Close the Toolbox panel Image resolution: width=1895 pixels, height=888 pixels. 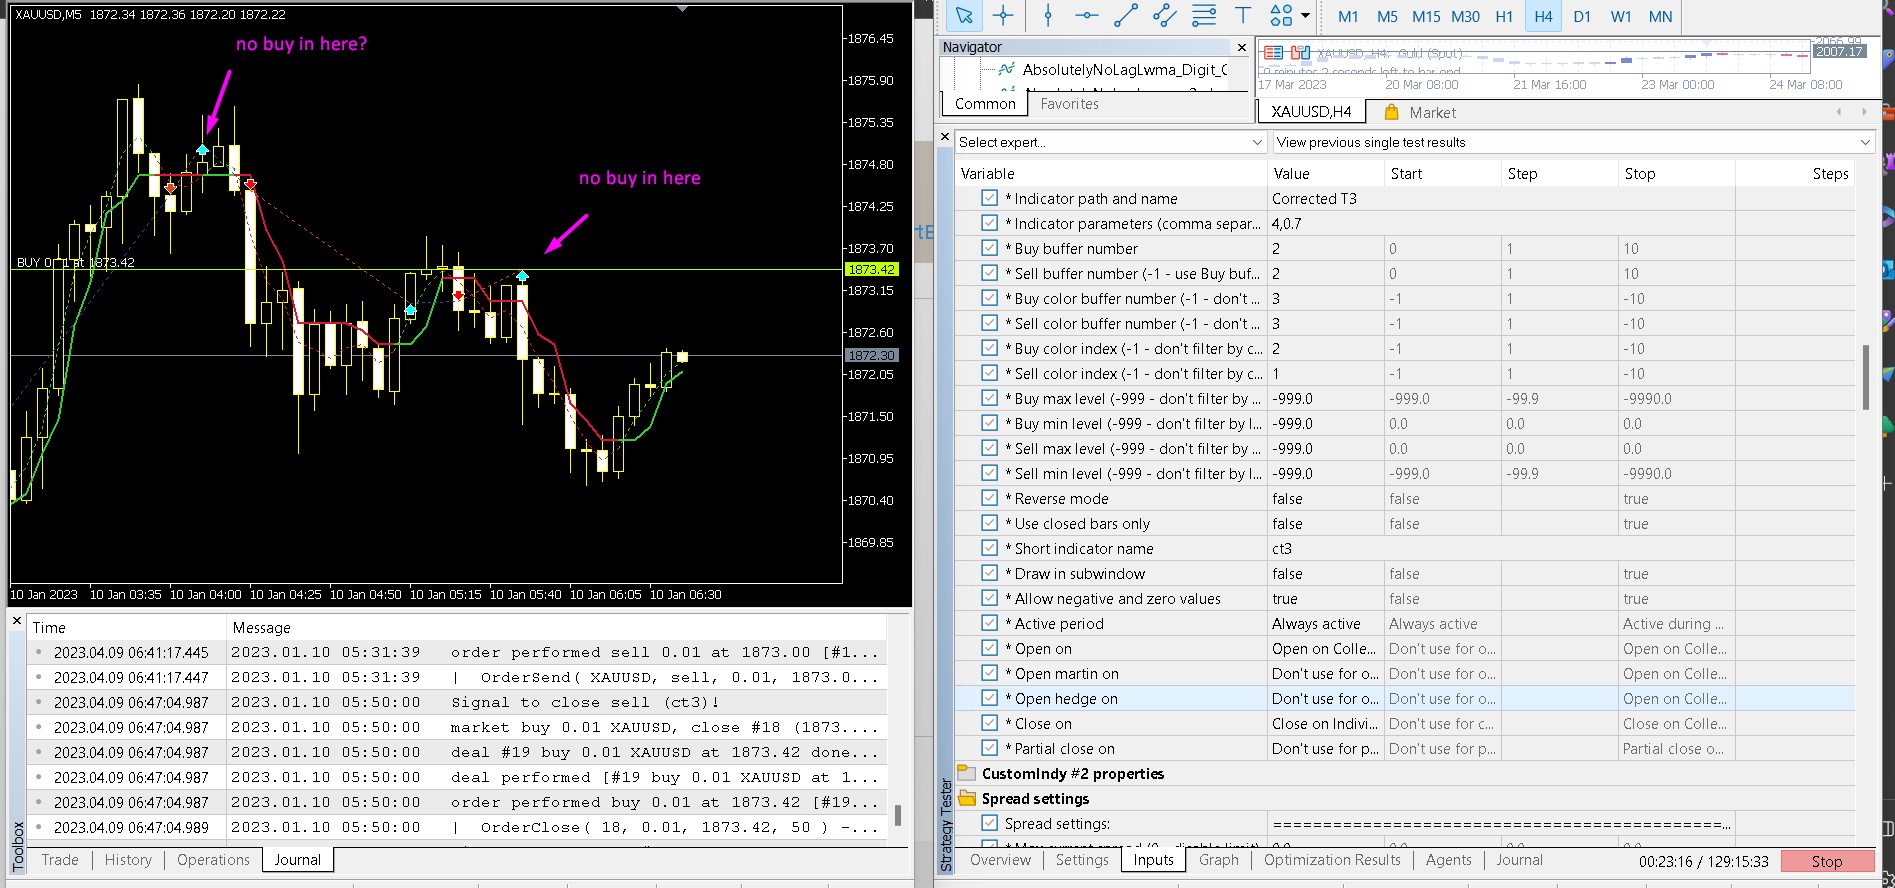[16, 621]
